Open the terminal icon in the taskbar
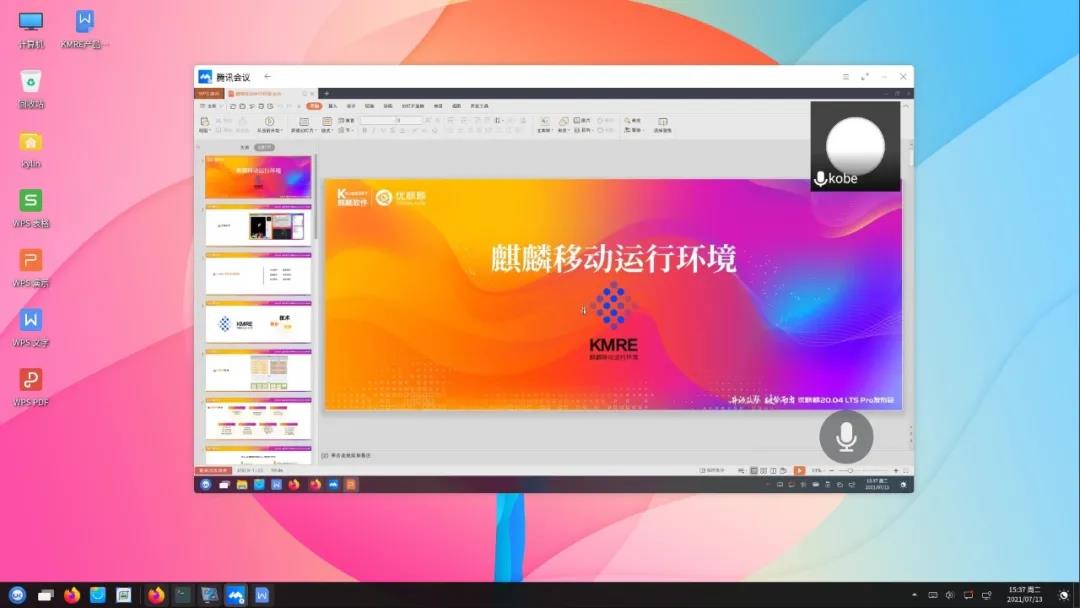The width and height of the screenshot is (1080, 608). click(x=182, y=595)
